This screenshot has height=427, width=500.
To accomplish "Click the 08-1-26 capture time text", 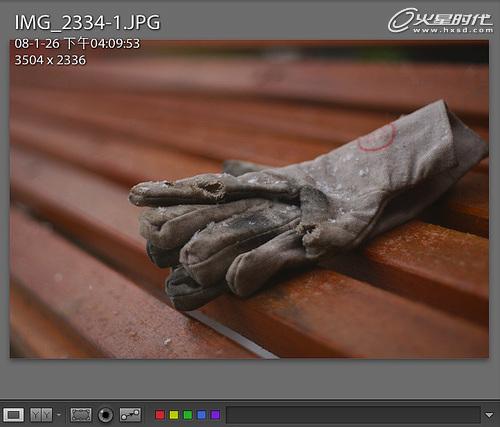I will (77, 44).
